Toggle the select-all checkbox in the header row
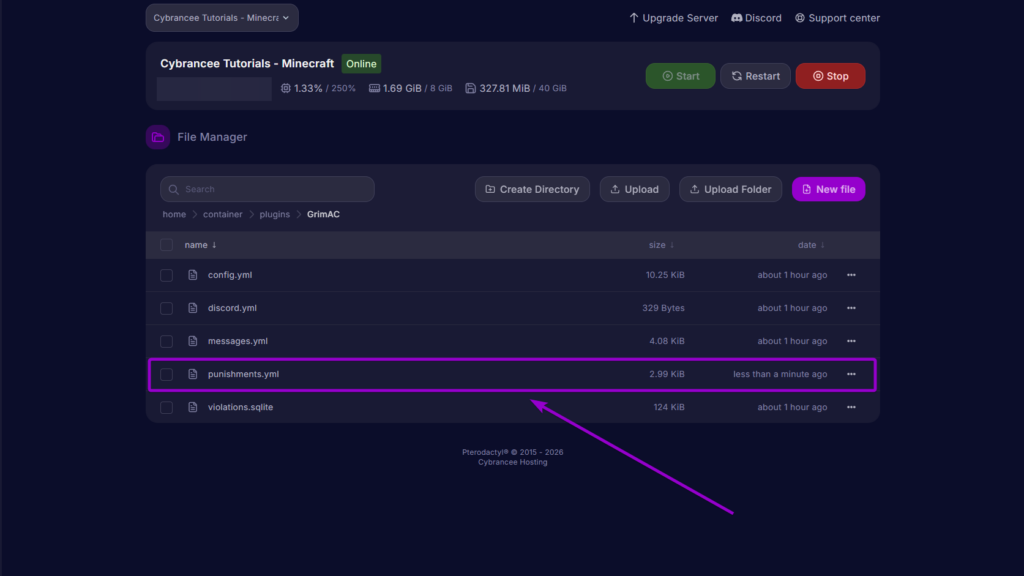Screen dimensions: 1024x576 166,244
